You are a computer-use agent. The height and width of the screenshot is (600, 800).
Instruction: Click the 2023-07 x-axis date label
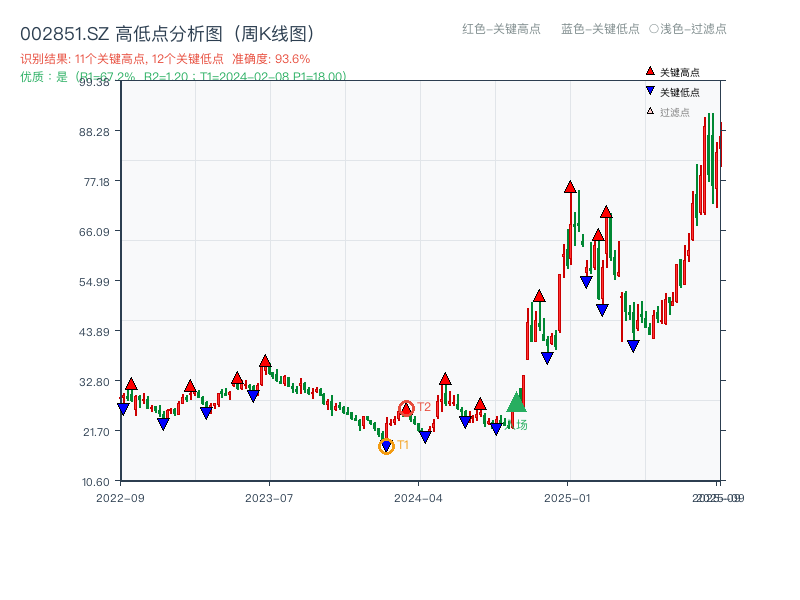coord(269,498)
